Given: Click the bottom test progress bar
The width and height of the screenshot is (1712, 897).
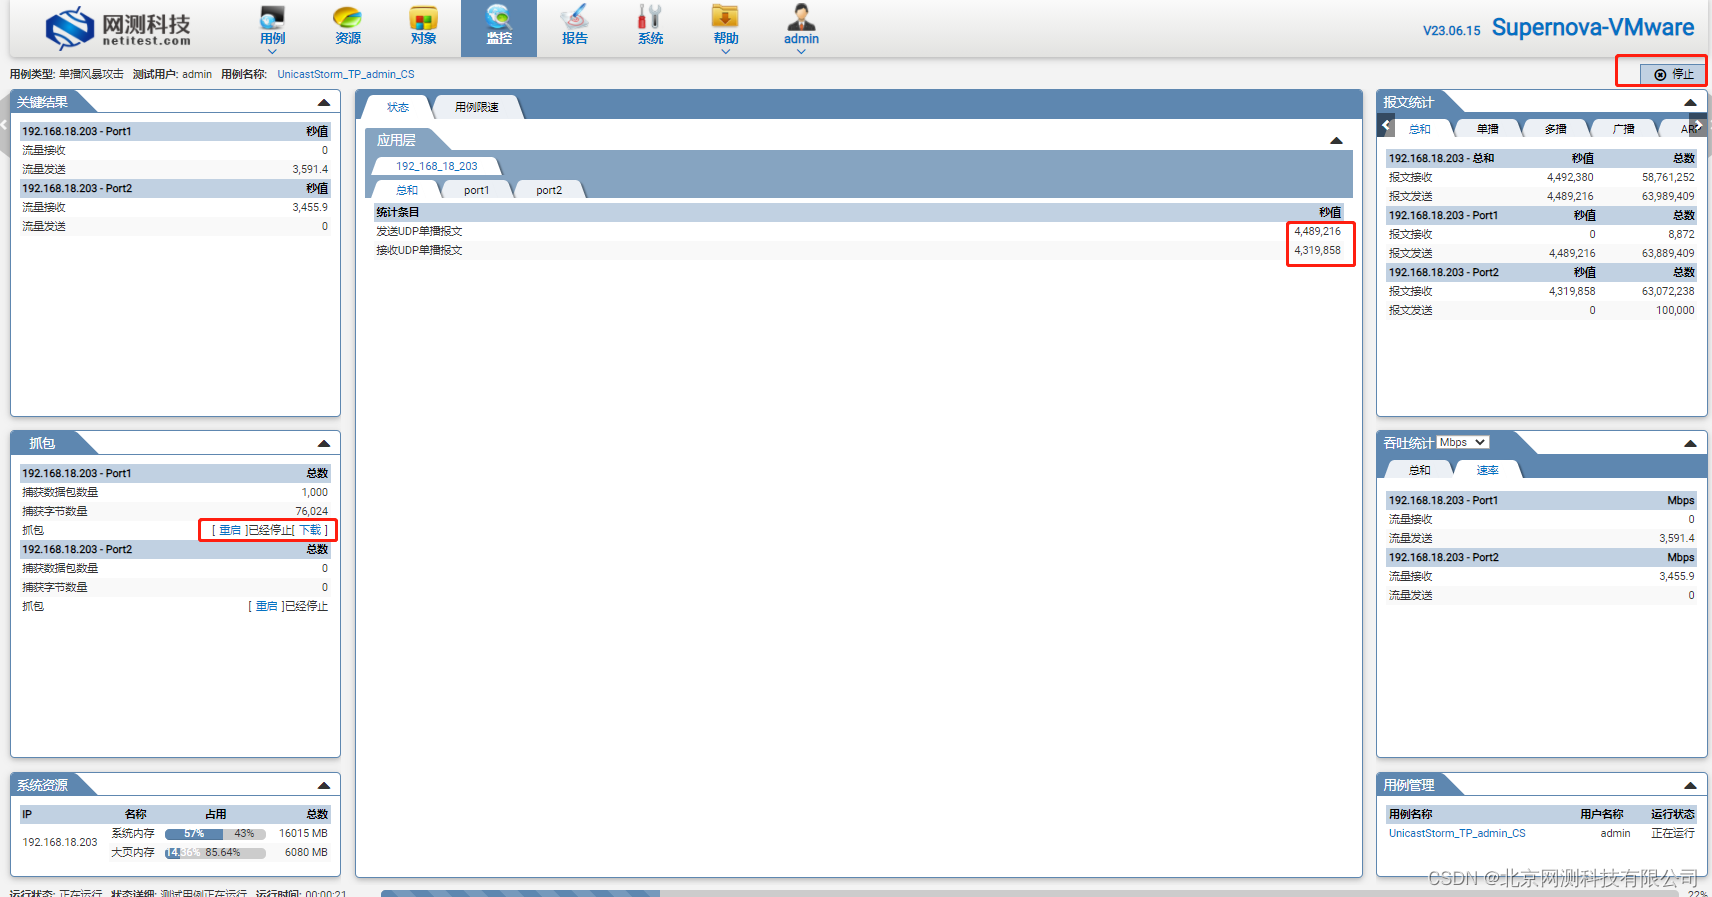Looking at the screenshot, I should click(1030, 893).
